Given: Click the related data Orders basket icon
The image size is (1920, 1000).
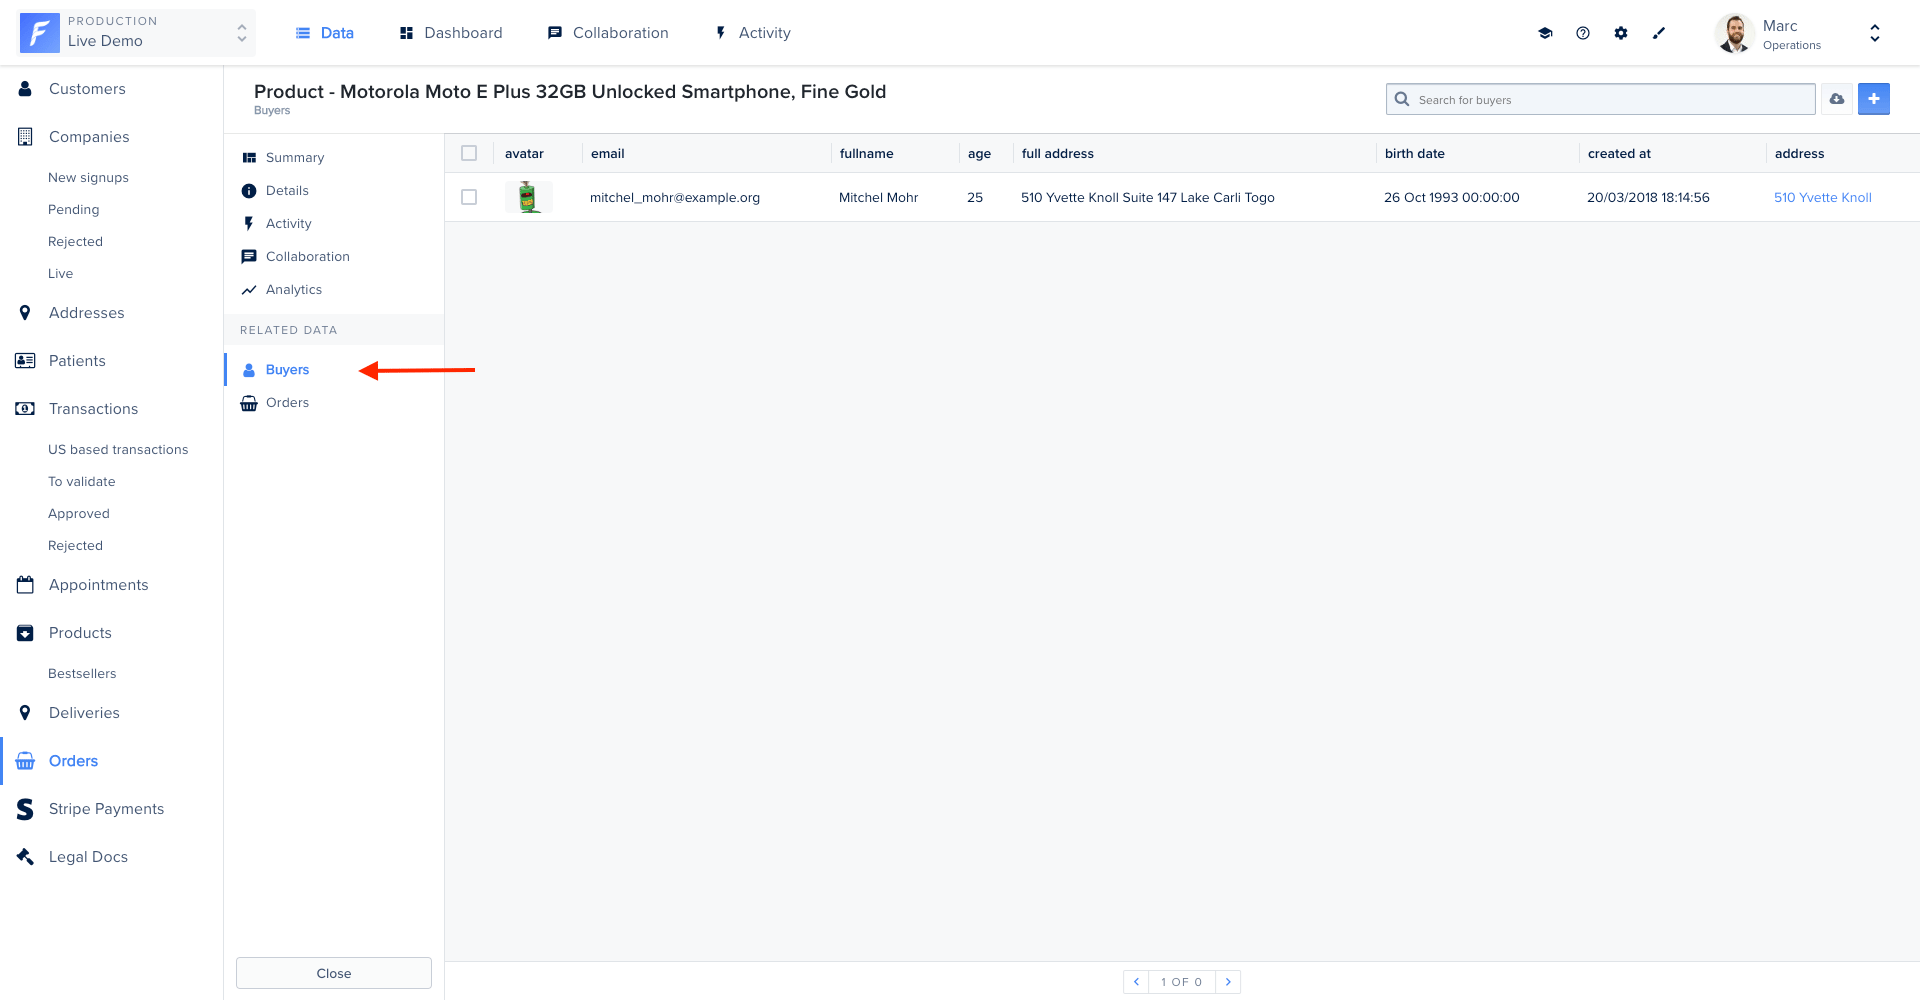Looking at the screenshot, I should [x=249, y=403].
